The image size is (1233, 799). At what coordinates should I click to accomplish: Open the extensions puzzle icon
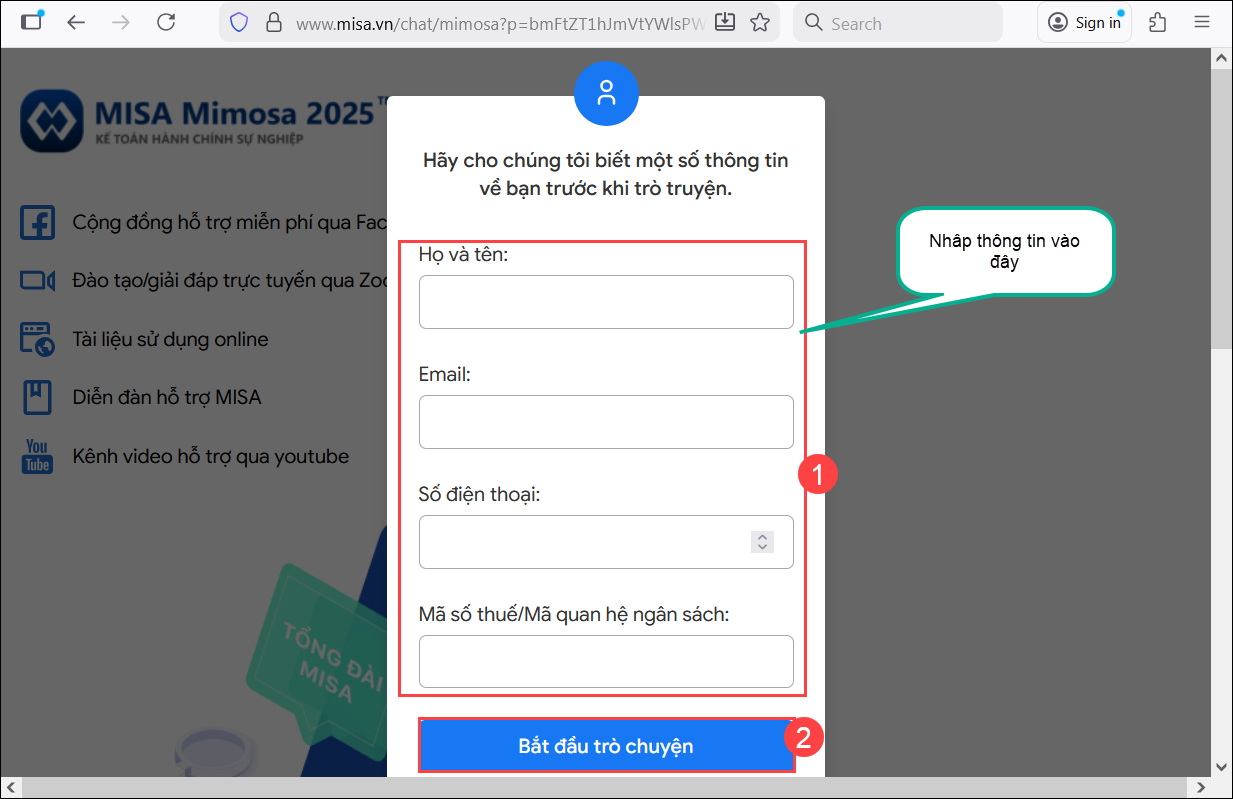click(x=1158, y=22)
